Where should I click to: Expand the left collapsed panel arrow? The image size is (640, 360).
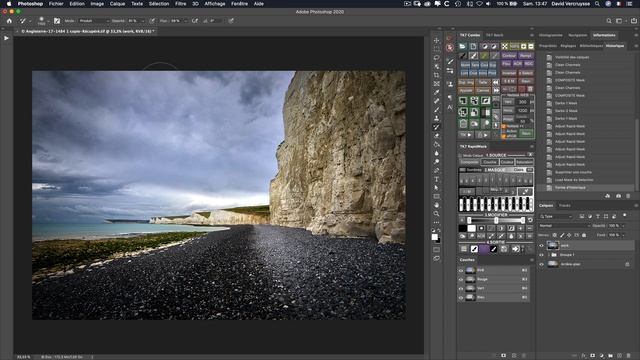click(x=6, y=38)
